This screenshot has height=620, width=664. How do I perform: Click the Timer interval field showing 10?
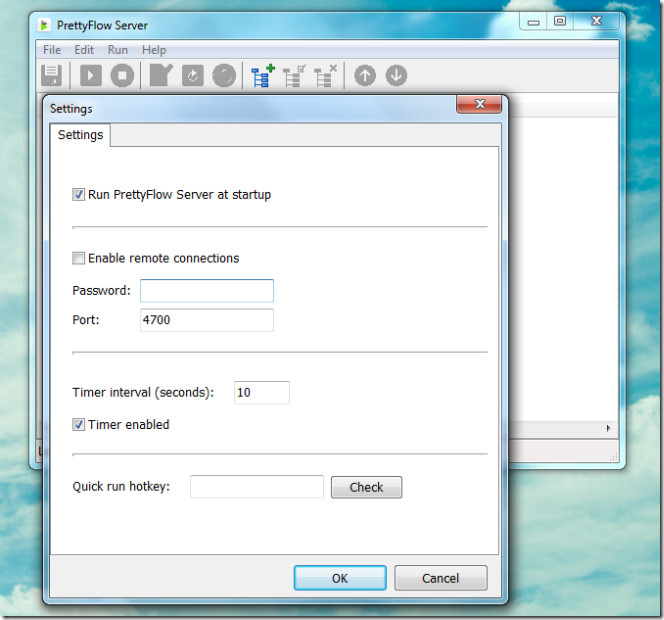262,393
